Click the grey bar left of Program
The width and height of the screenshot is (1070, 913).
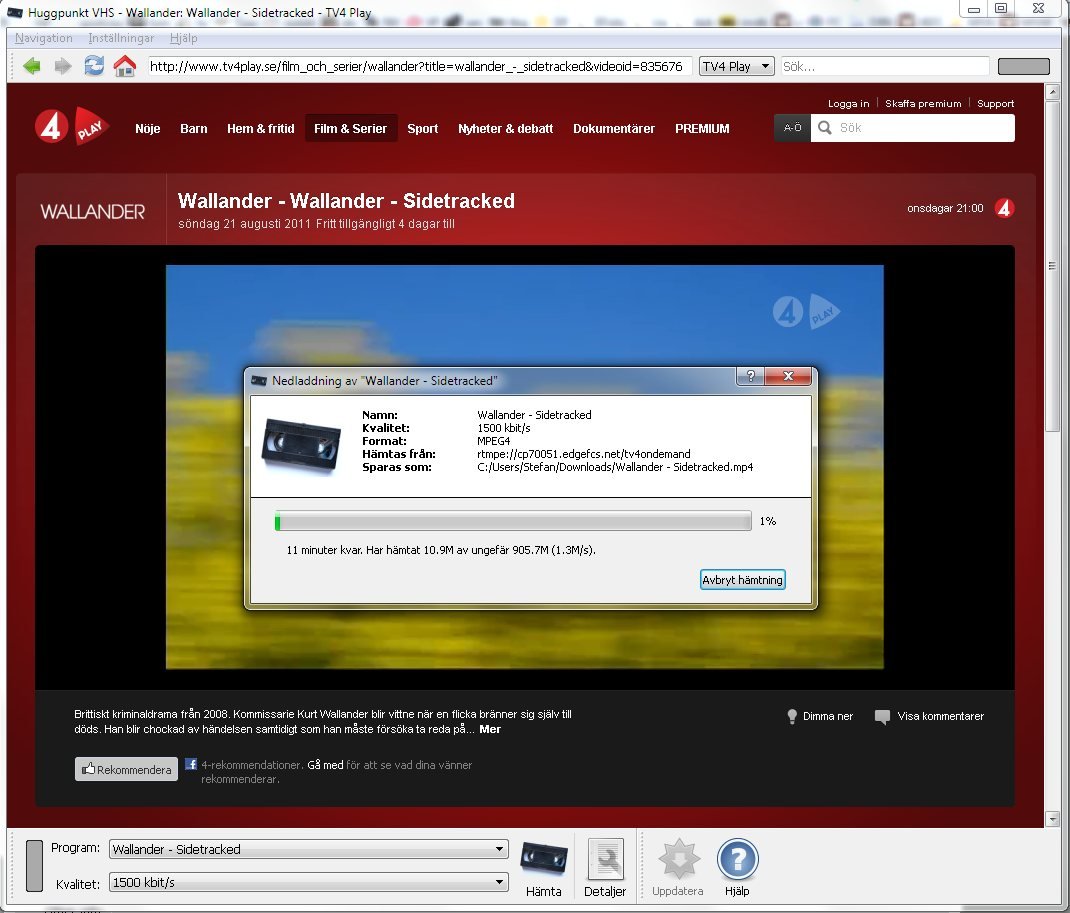tap(34, 865)
